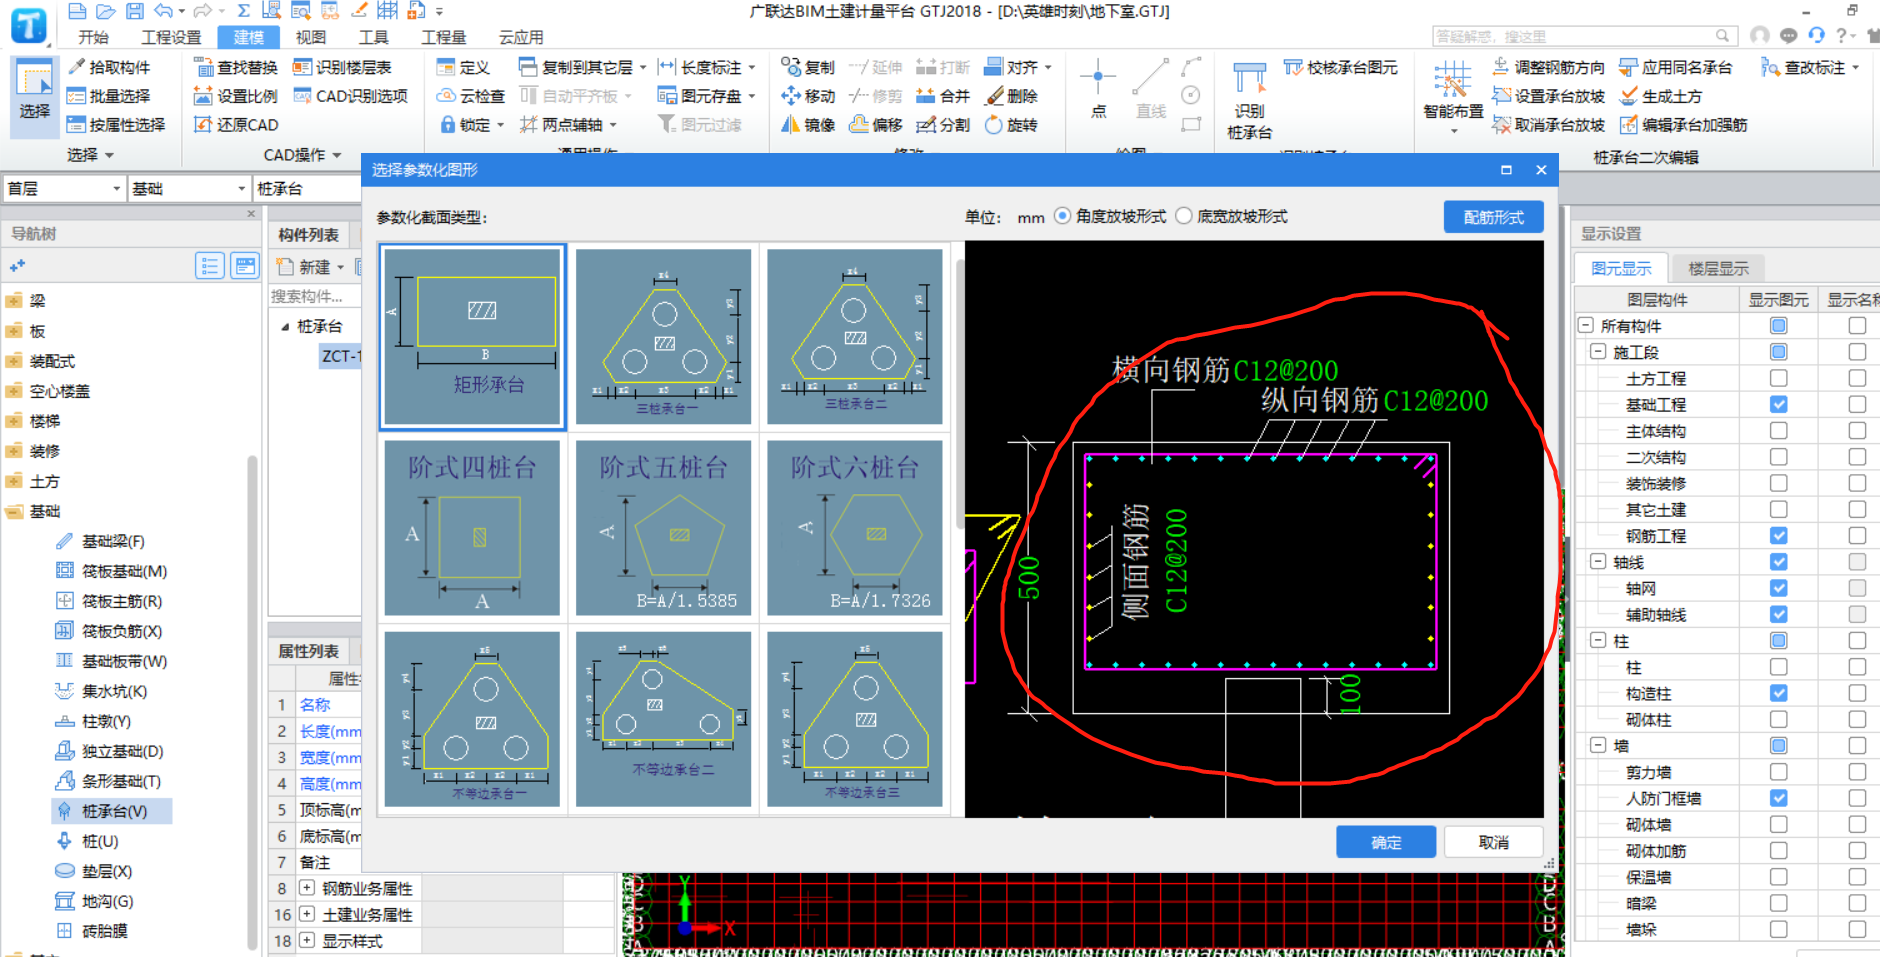
Task: Collapse the 墙 tree node
Action: pos(1598,745)
